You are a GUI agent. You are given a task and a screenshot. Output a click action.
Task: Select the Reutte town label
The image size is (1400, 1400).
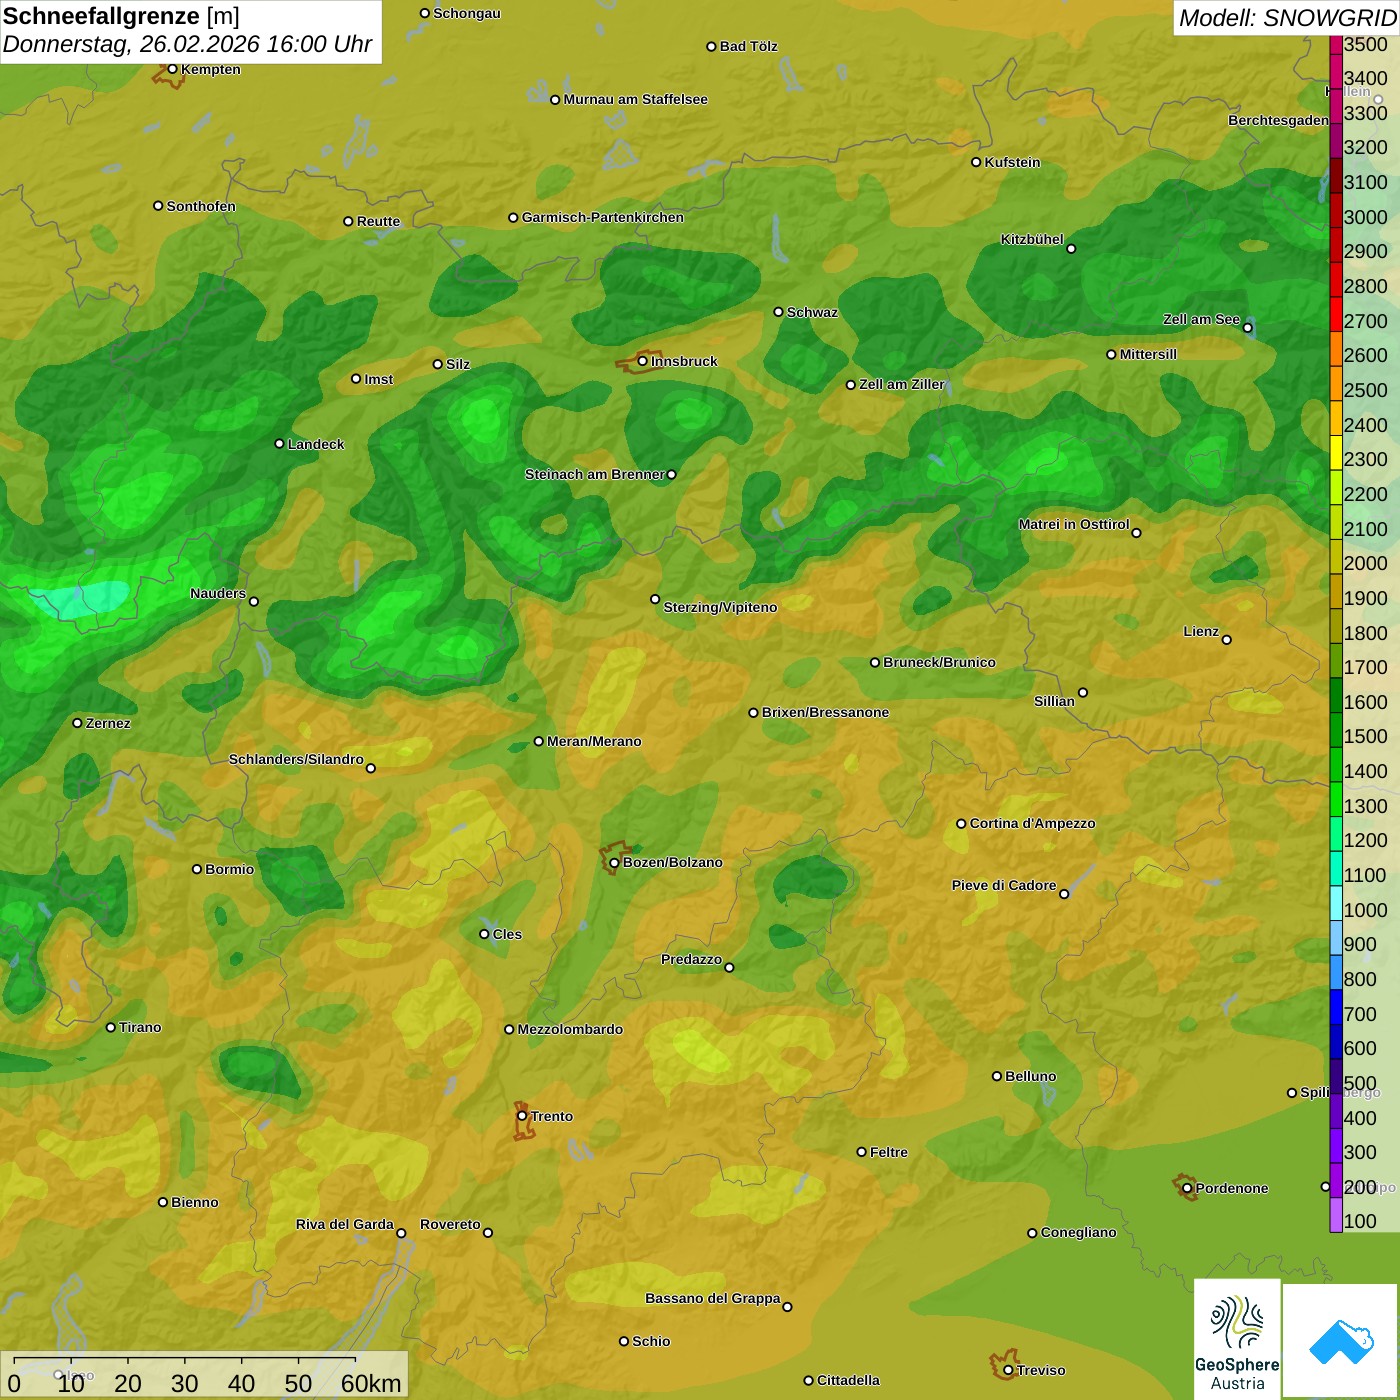tap(378, 221)
